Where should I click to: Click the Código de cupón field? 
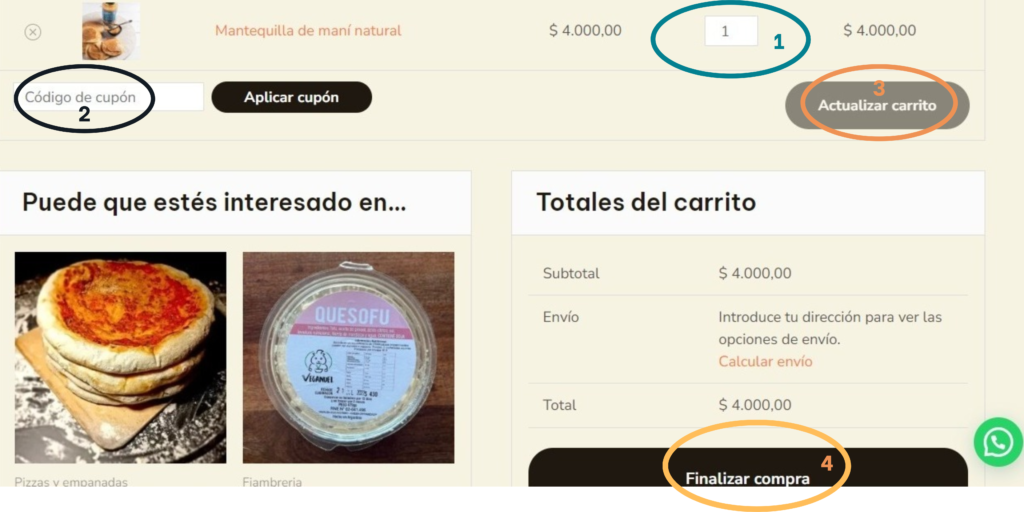click(108, 97)
